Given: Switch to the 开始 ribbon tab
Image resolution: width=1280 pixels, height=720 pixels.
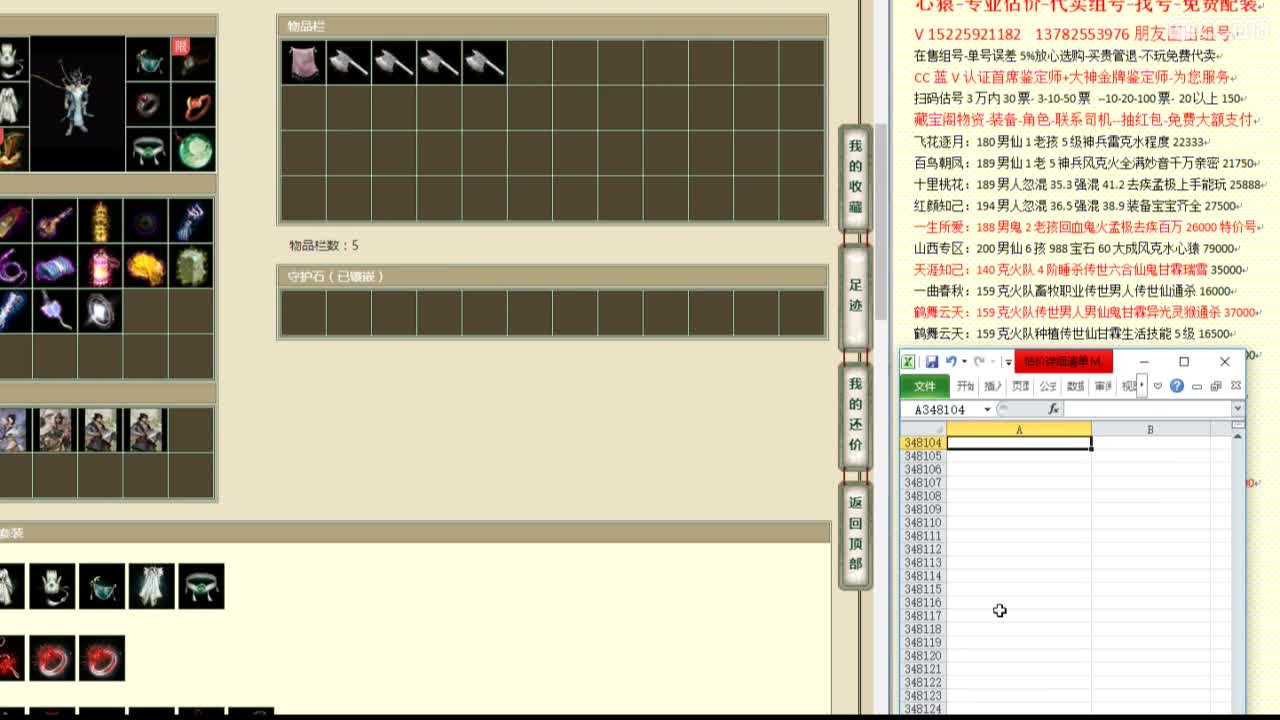Looking at the screenshot, I should [965, 386].
